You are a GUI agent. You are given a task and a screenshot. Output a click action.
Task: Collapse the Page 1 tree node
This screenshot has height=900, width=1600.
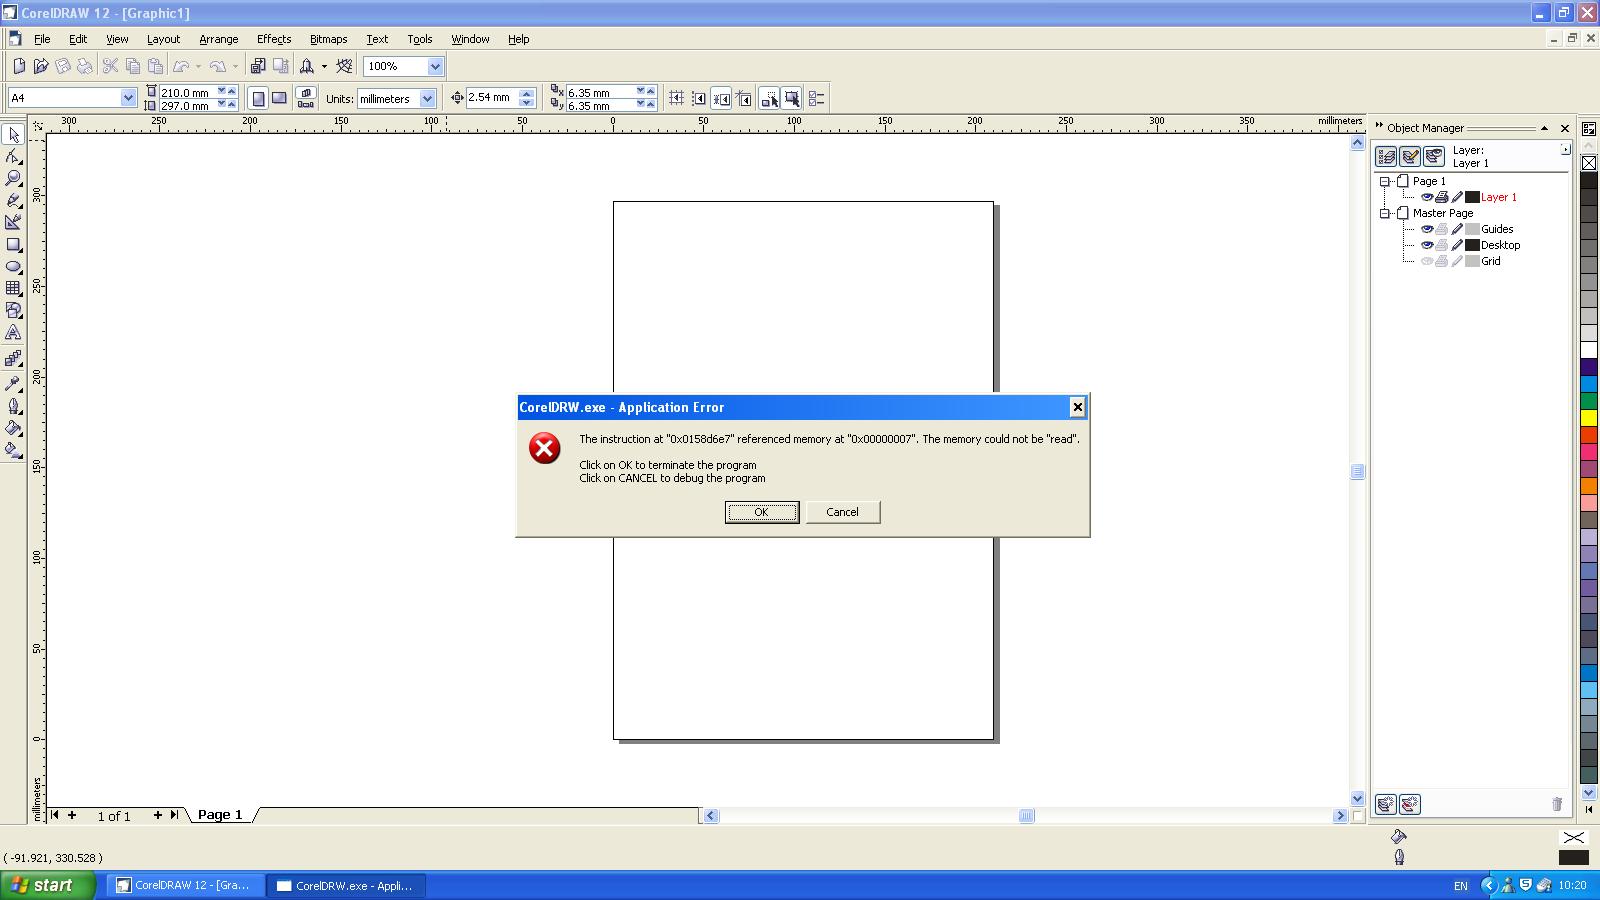pyautogui.click(x=1385, y=181)
